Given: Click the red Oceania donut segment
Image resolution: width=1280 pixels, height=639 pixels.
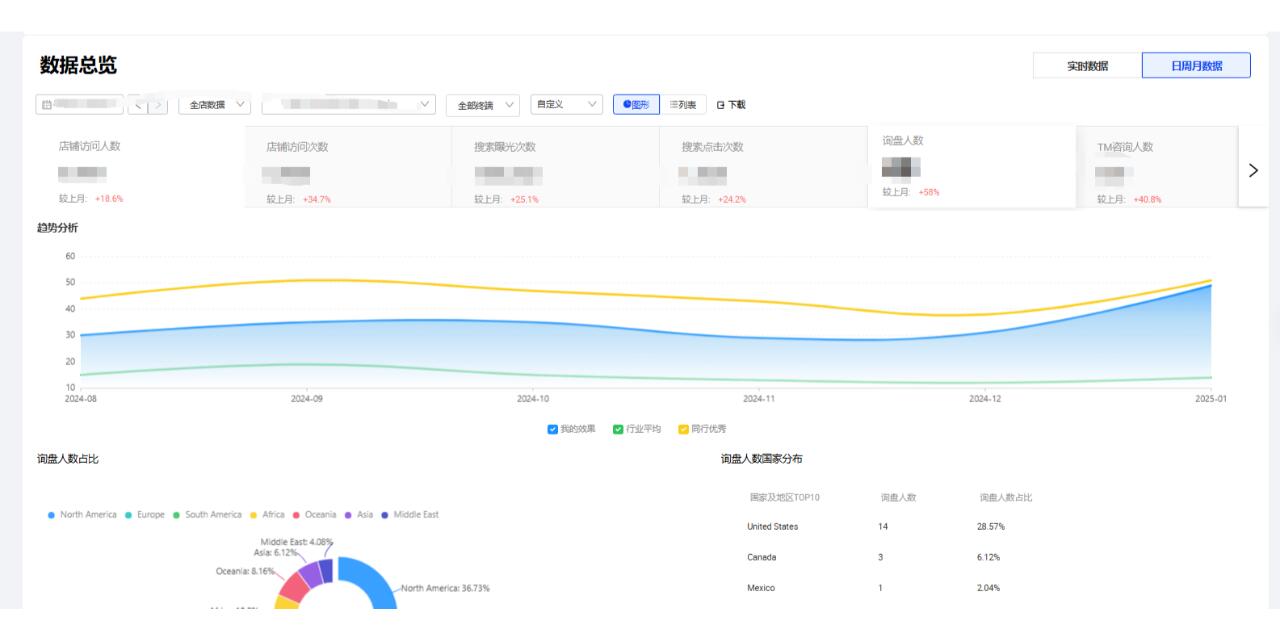Looking at the screenshot, I should tap(292, 587).
